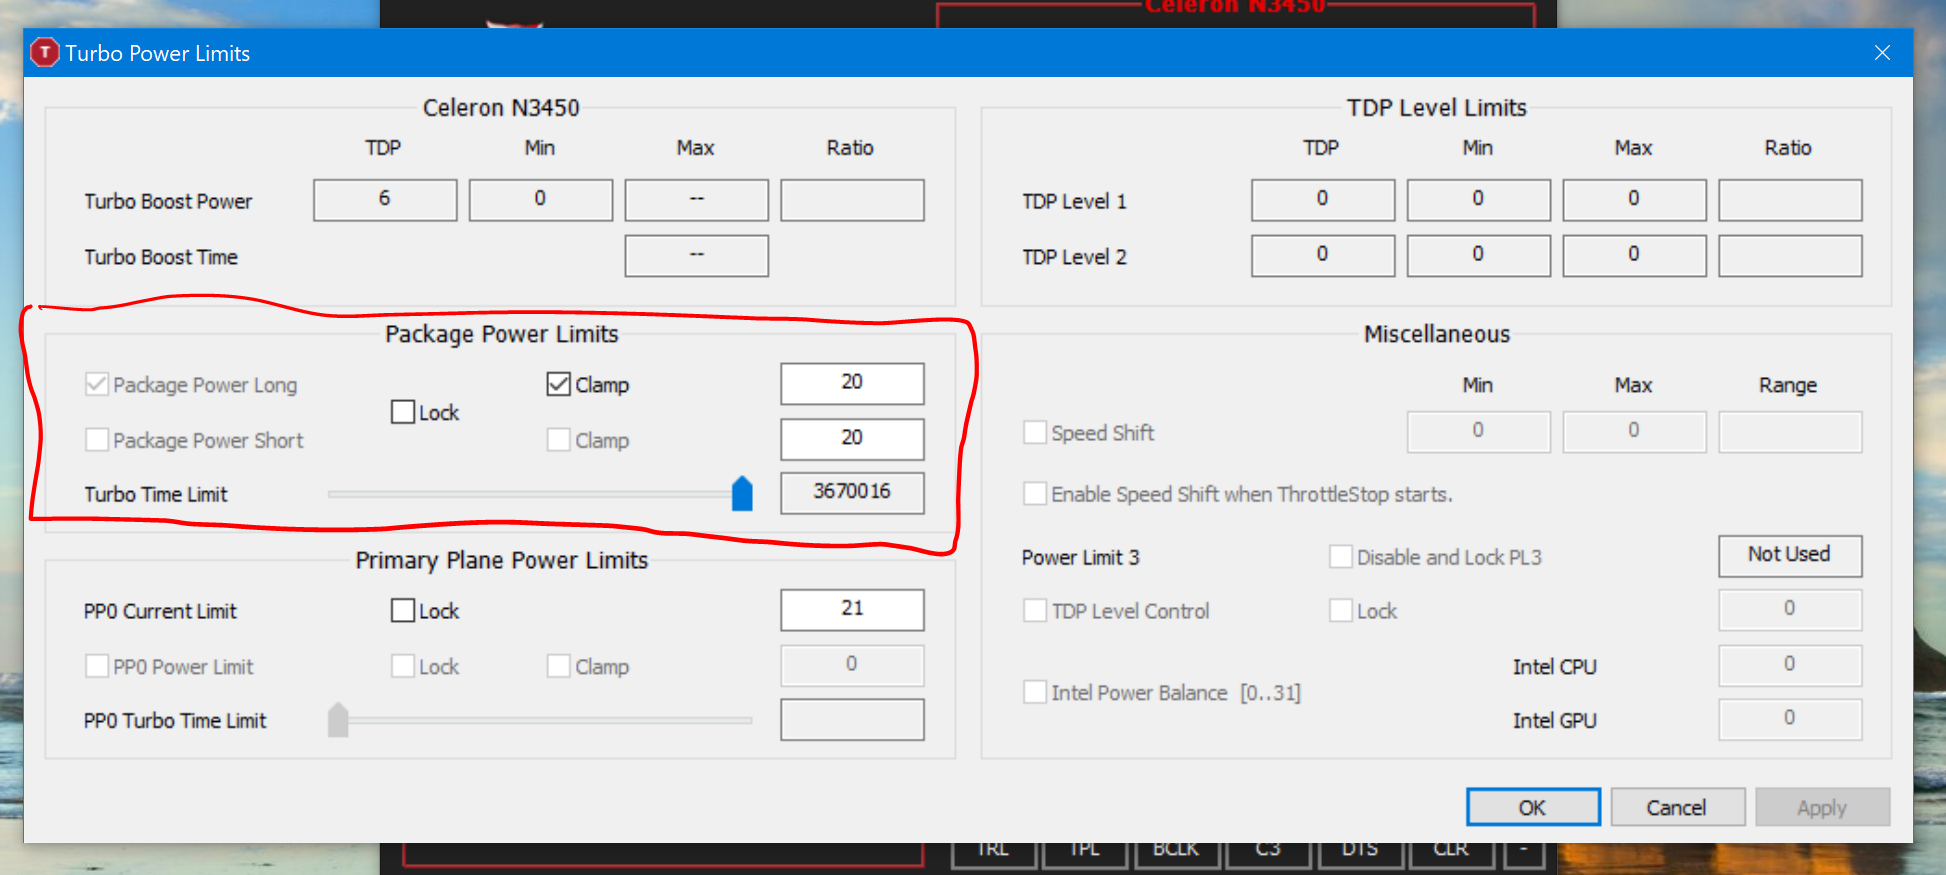This screenshot has width=1946, height=875.
Task: Click TDP Level 2 Ratio field
Action: pyautogui.click(x=1790, y=256)
